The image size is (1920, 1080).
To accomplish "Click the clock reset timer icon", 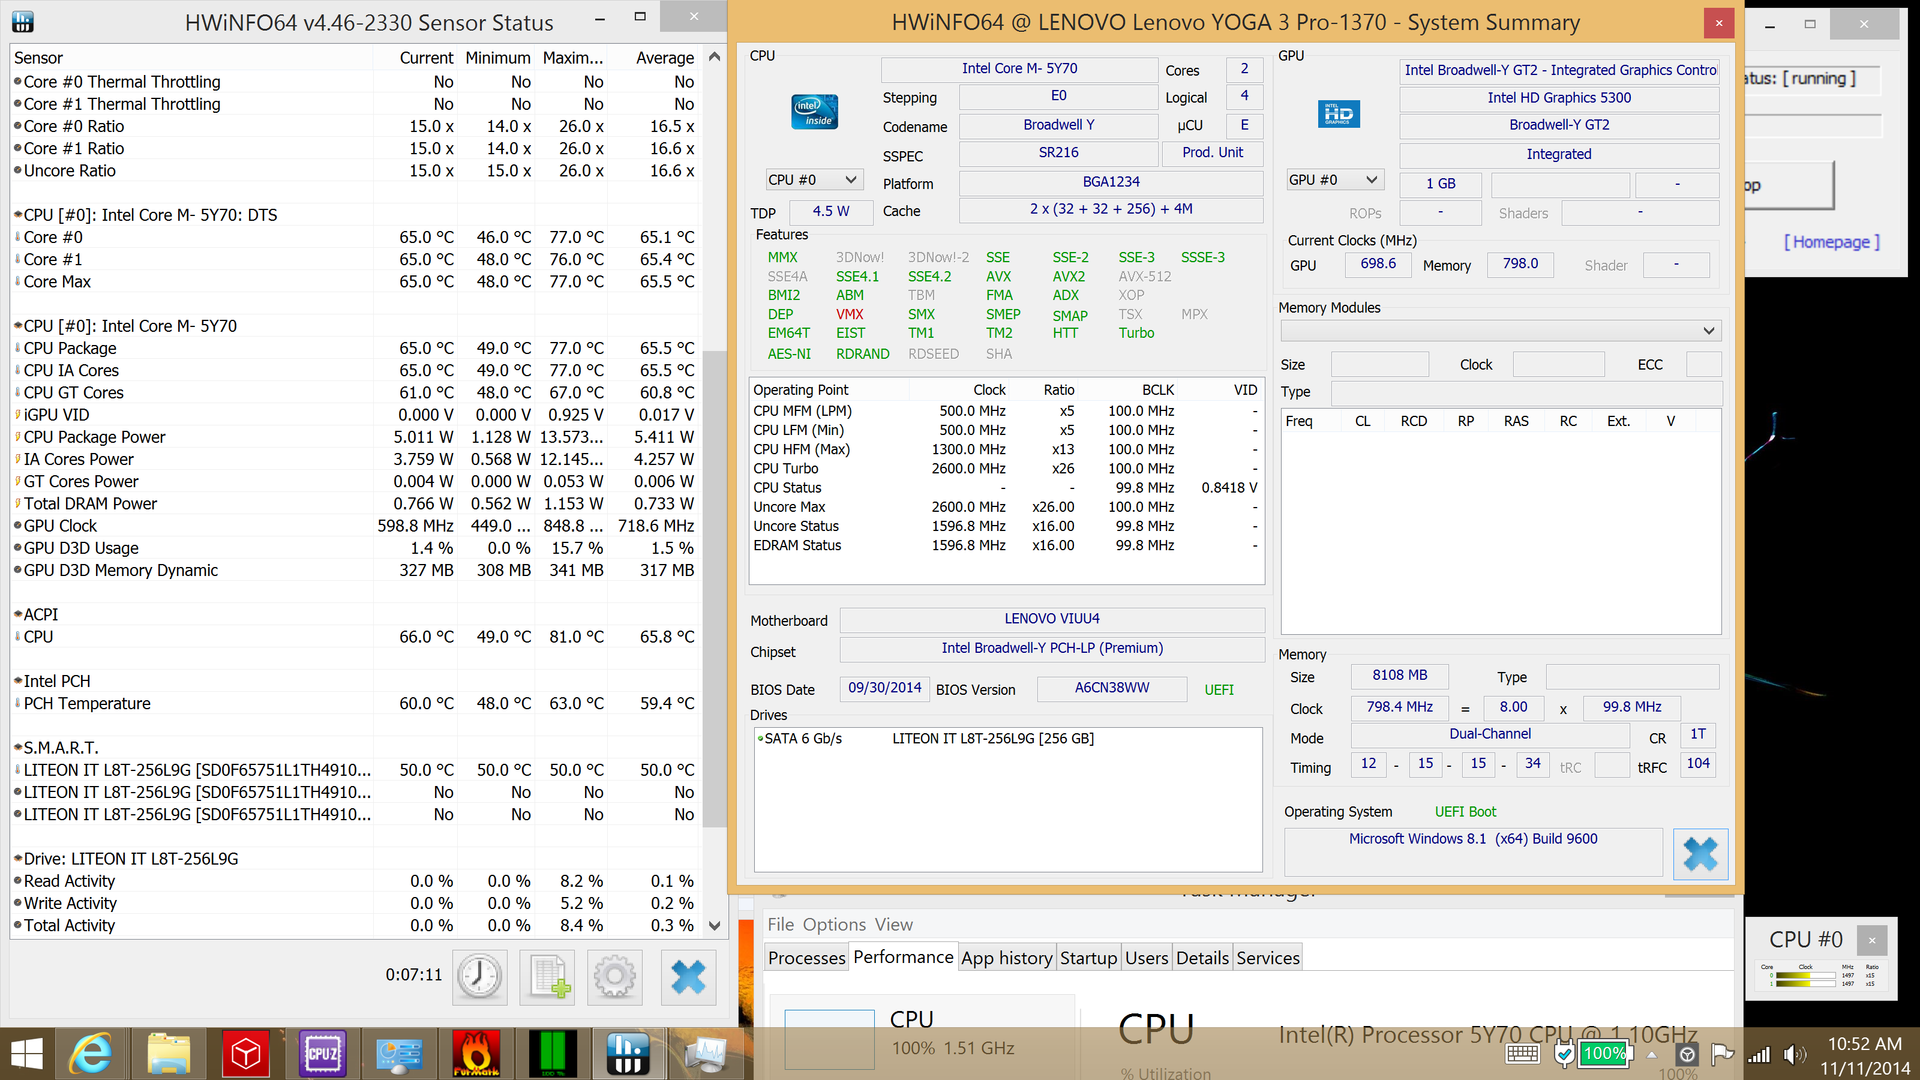I will pos(480,976).
